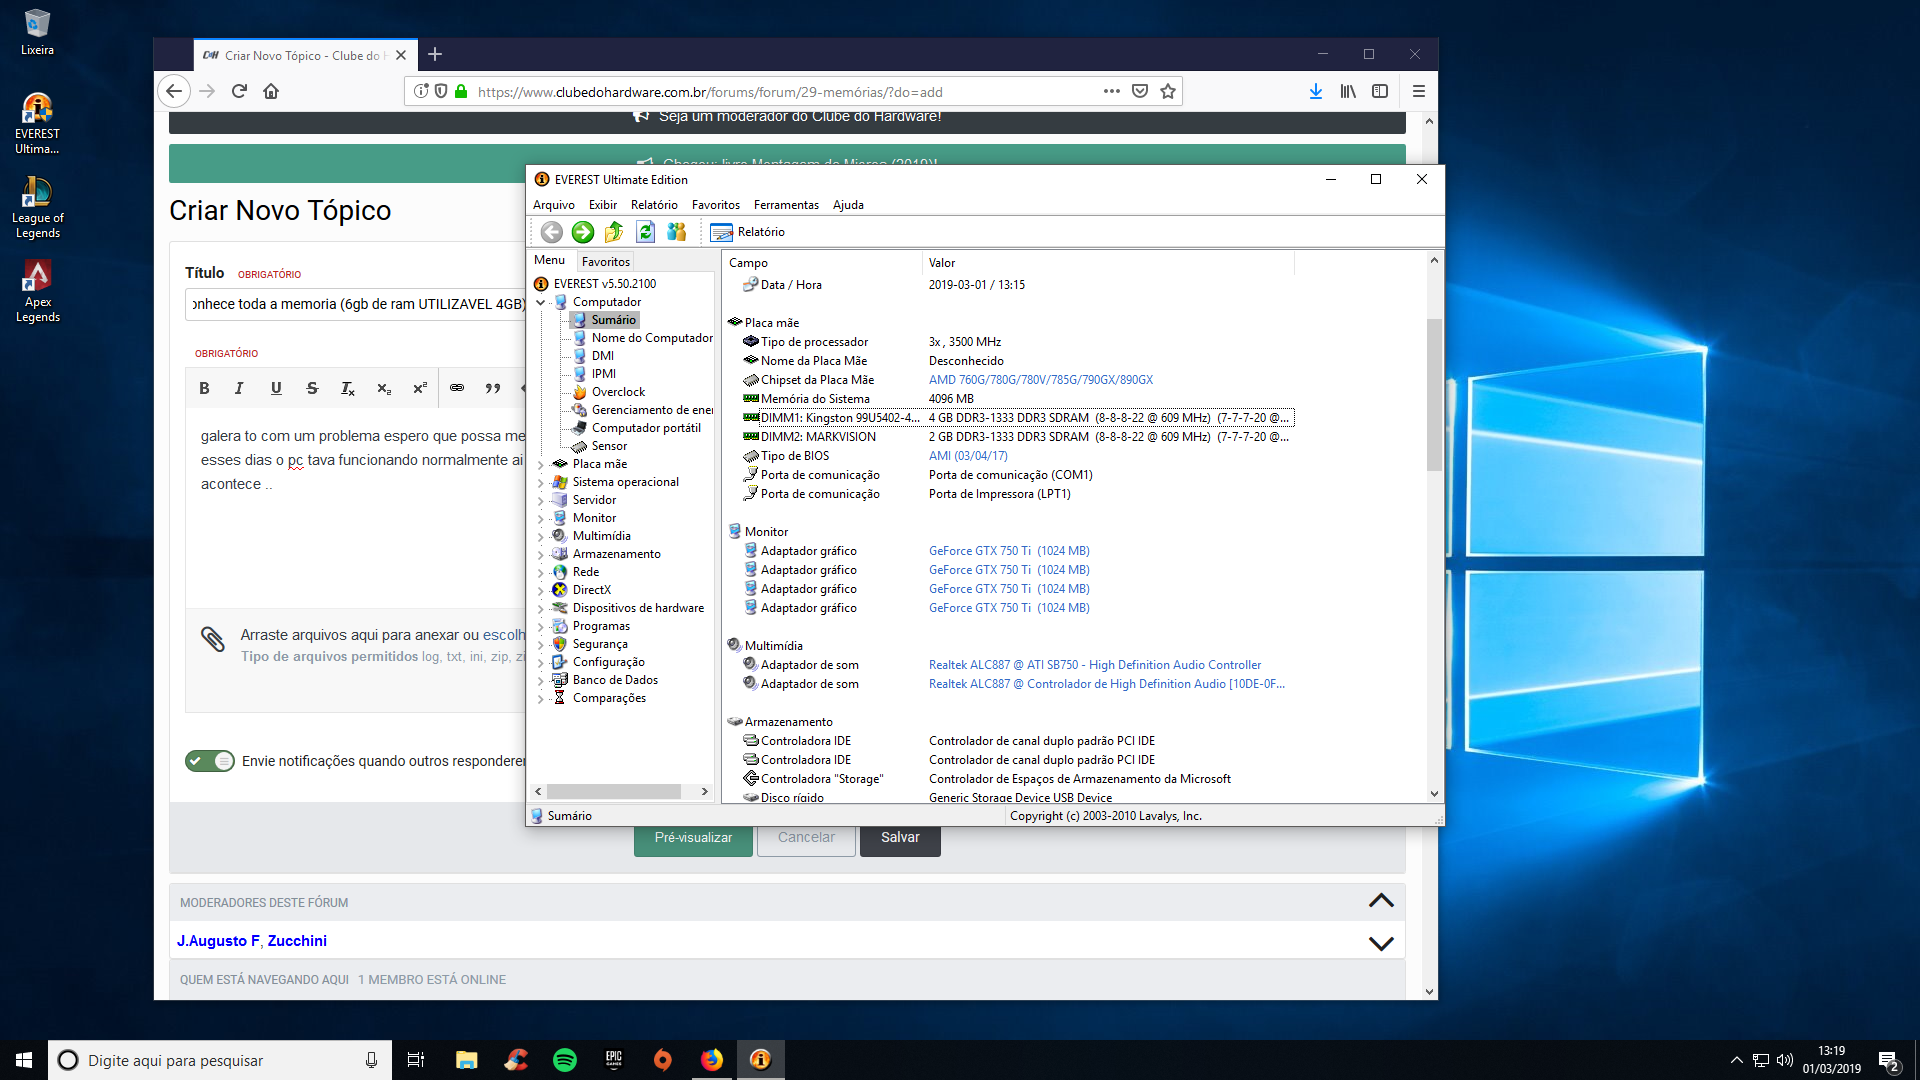
Task: Click Pré-visualizar button
Action: click(x=694, y=838)
